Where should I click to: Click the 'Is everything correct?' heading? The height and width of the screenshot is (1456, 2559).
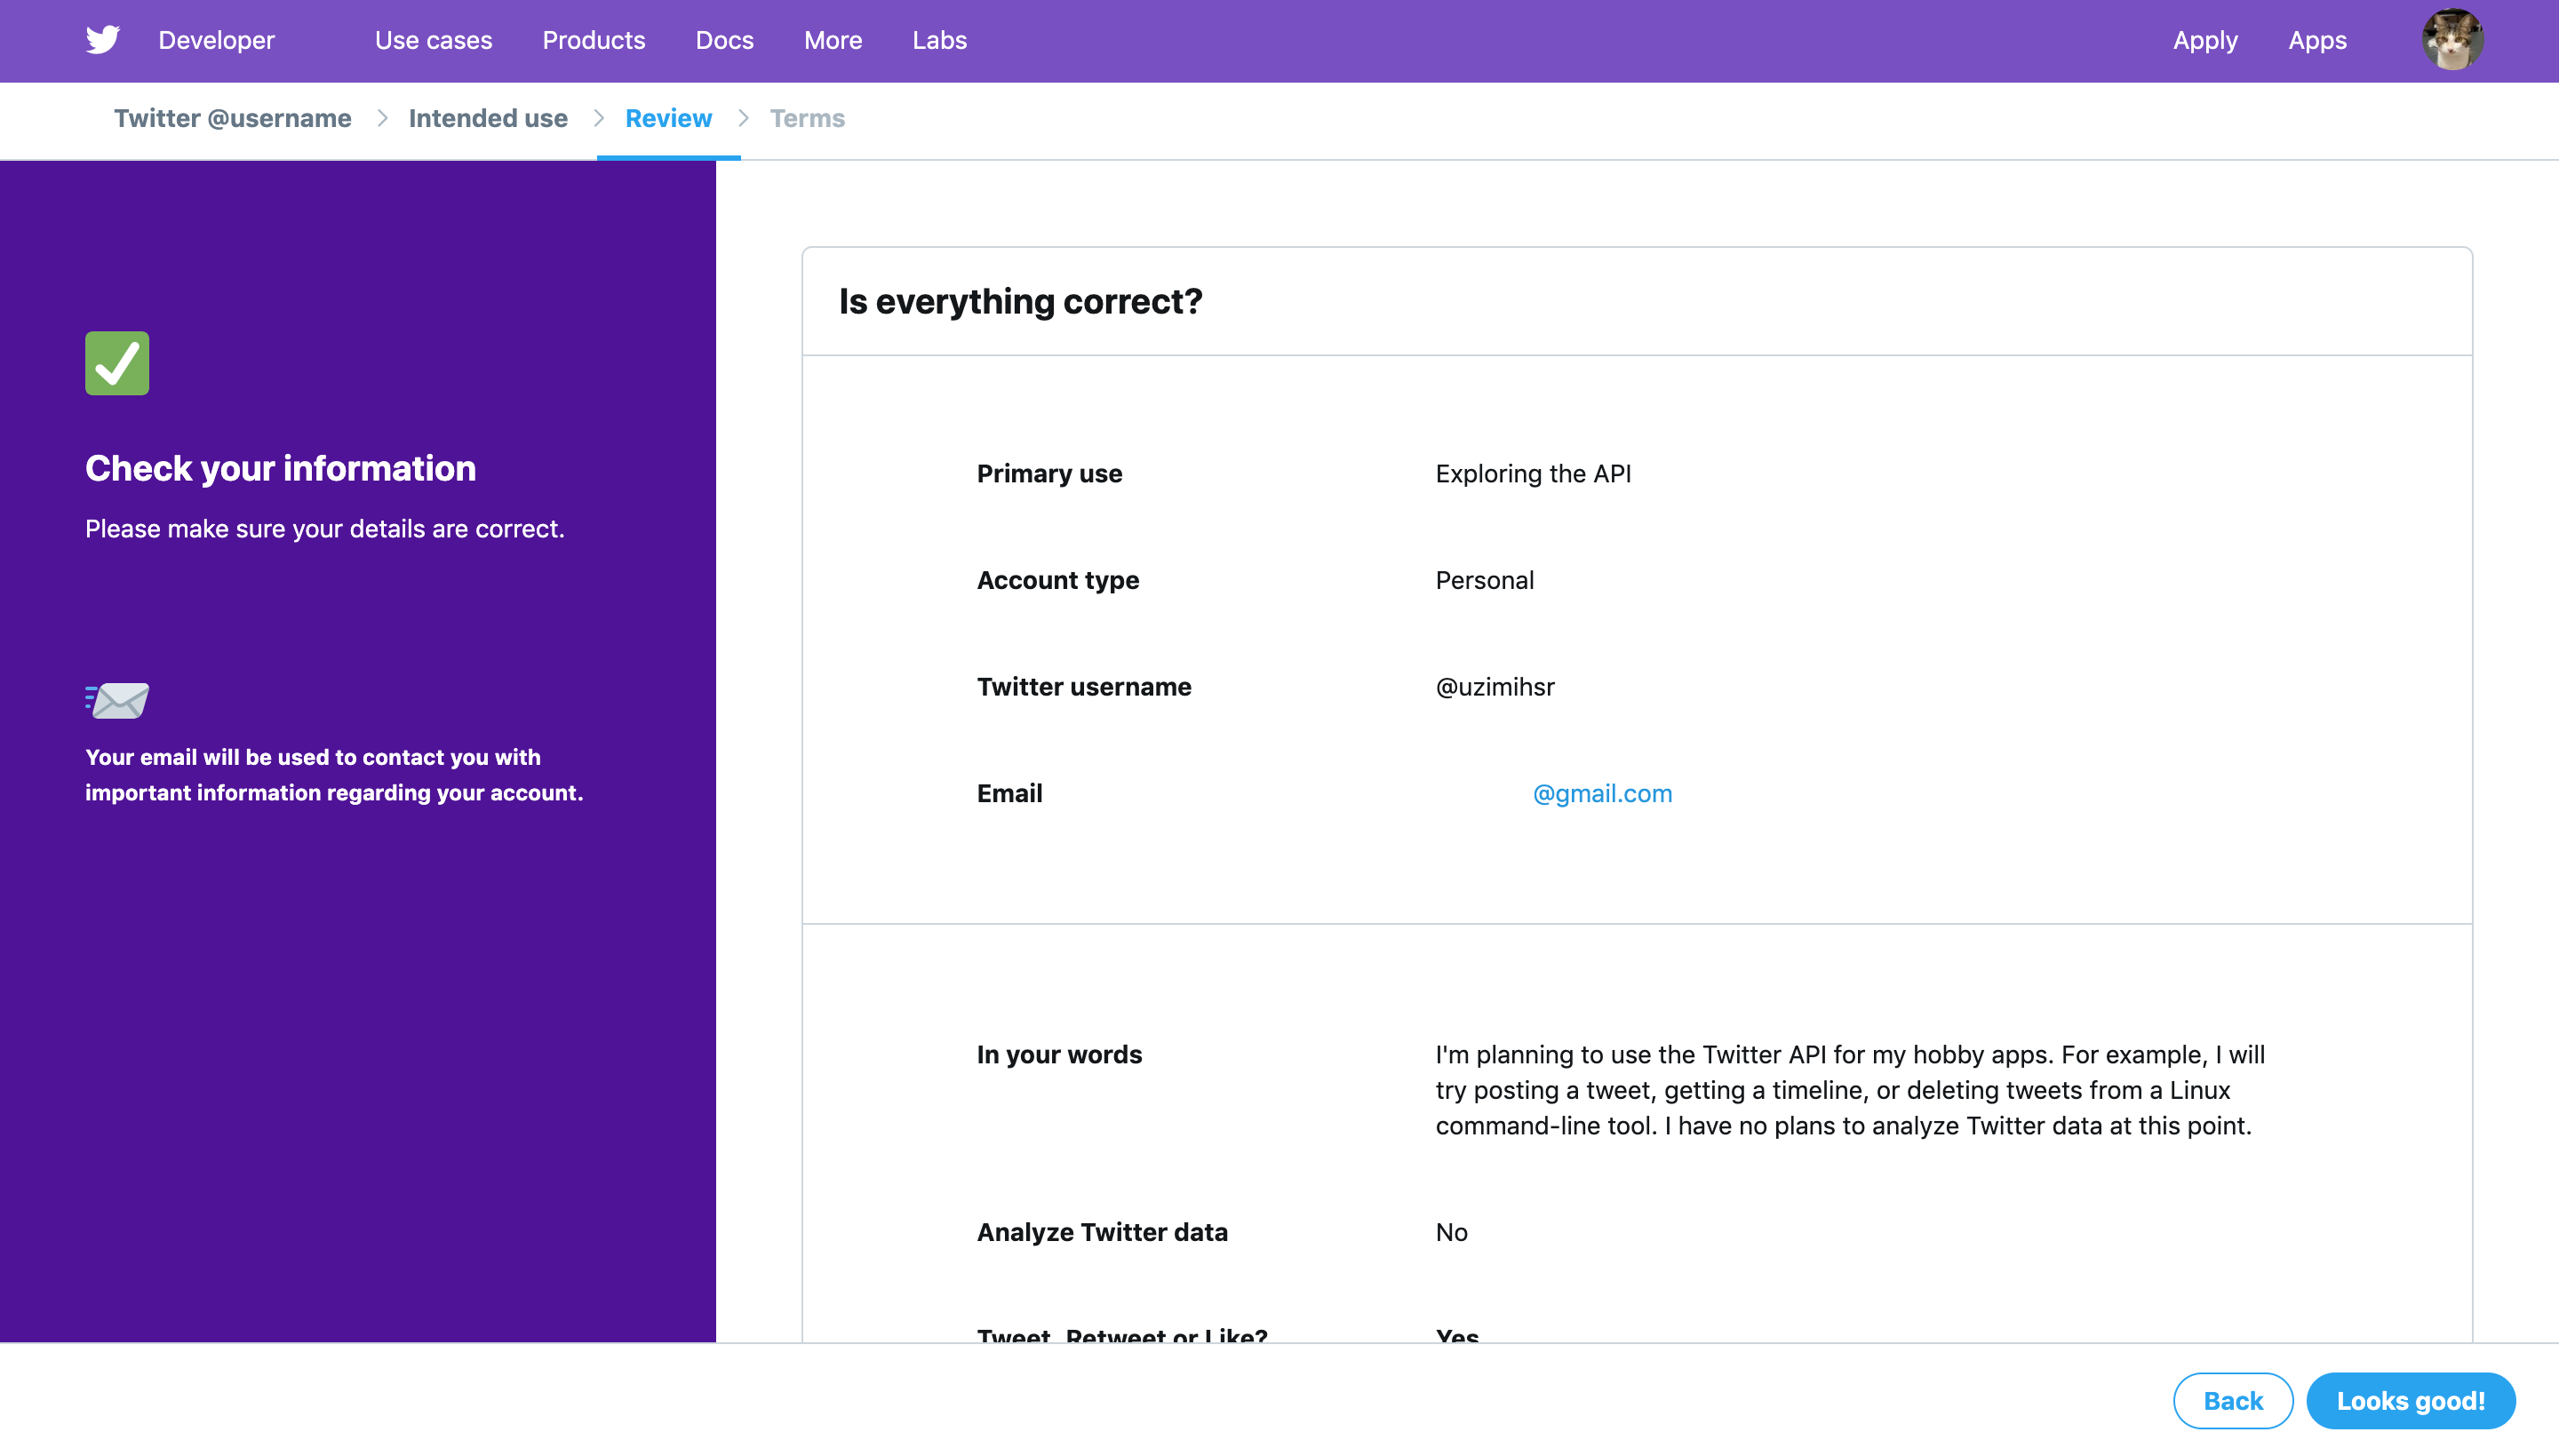pos(1020,301)
